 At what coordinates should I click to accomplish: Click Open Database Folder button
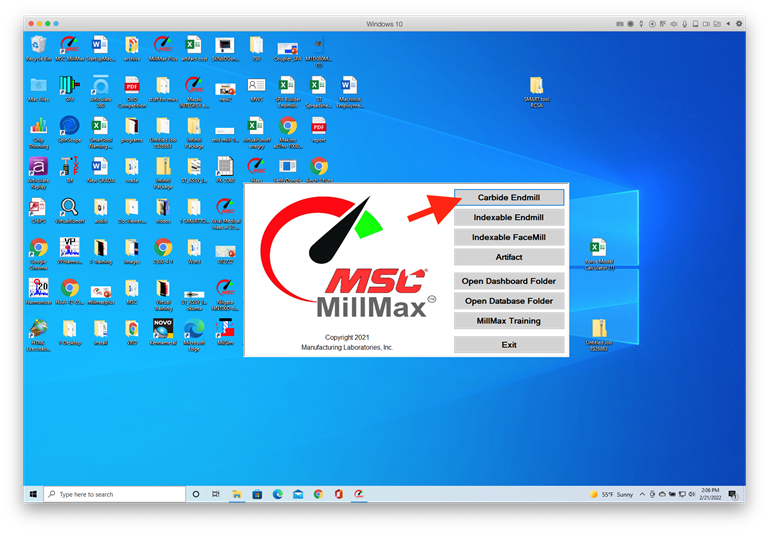pyautogui.click(x=509, y=301)
